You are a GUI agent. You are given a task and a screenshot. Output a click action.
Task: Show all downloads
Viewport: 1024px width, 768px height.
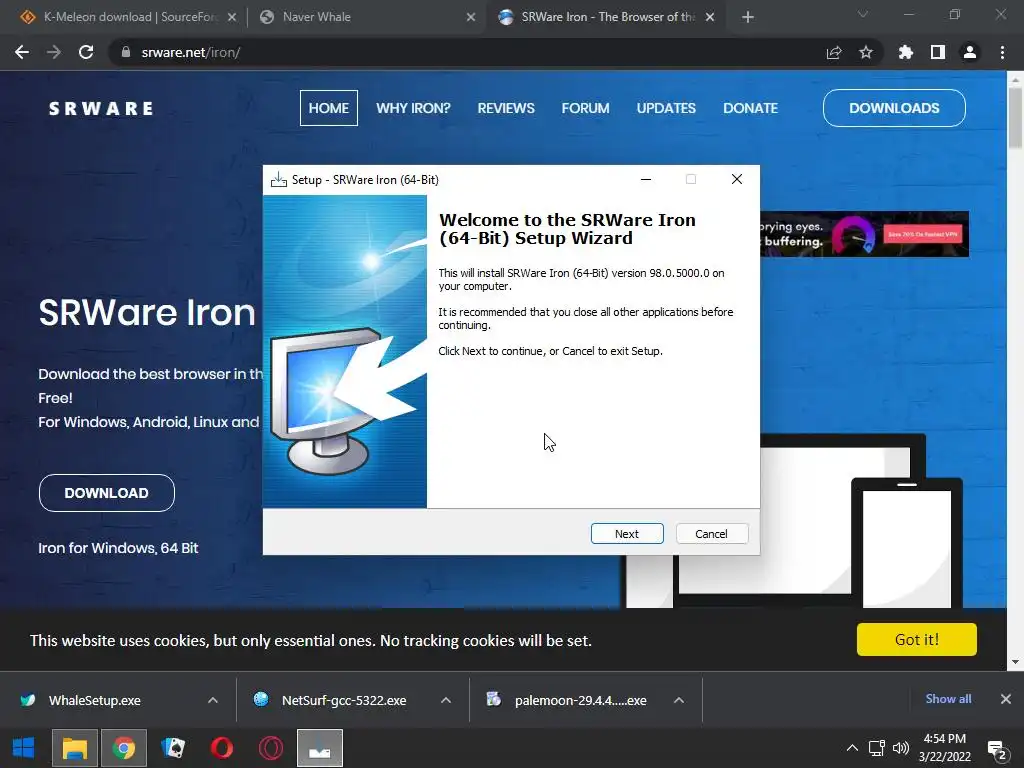[x=948, y=699]
